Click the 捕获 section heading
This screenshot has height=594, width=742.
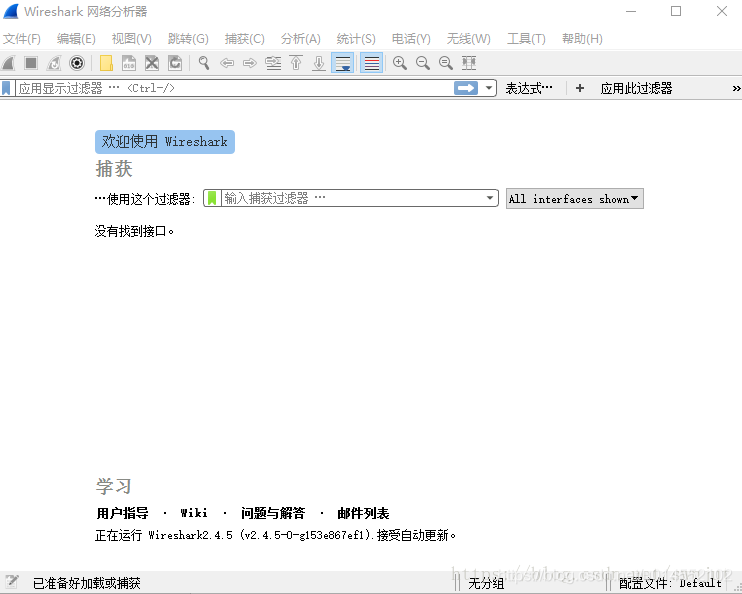click(114, 168)
